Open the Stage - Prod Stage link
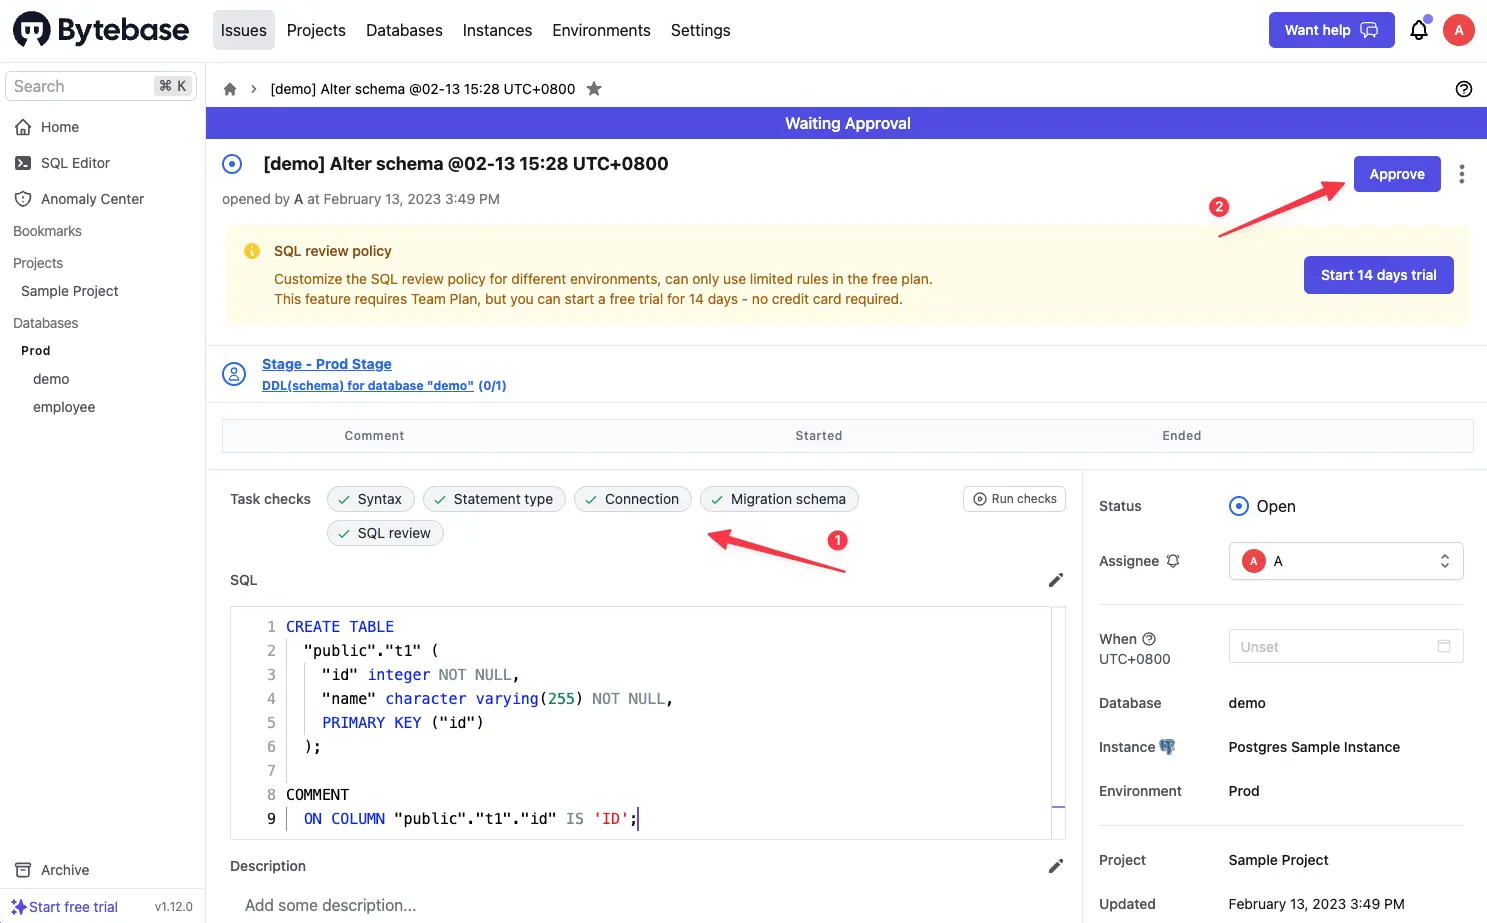The height and width of the screenshot is (923, 1487). click(327, 364)
